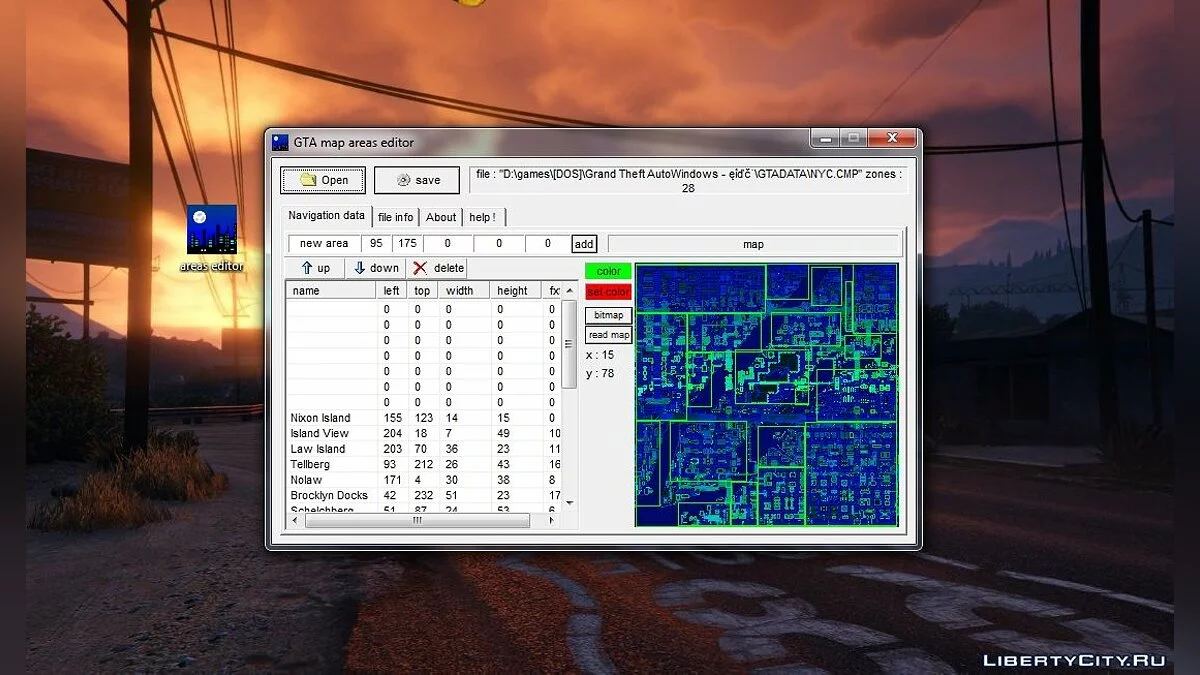Delete the selected area with red X
Screen dimensions: 1200x675
click(438, 268)
